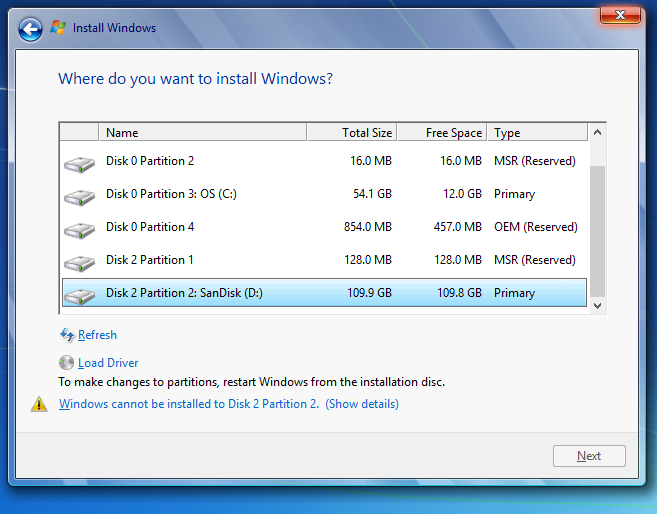Select Disk 0 Partition 3: OS (C:)

(x=324, y=194)
